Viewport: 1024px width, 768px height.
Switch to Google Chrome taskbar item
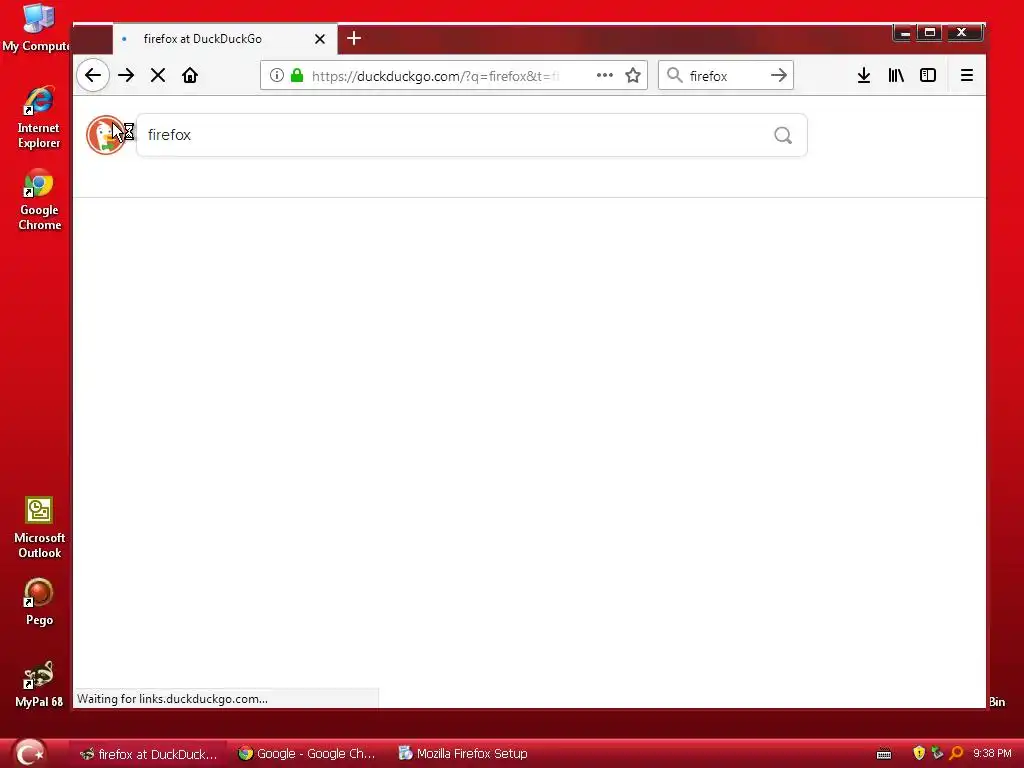pos(307,754)
